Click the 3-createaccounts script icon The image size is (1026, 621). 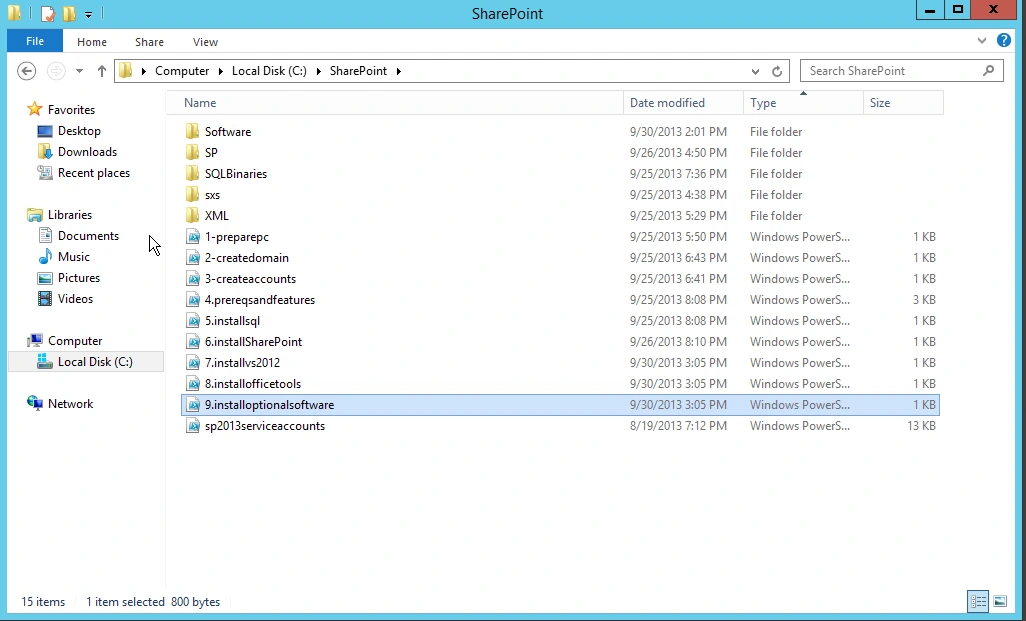pyautogui.click(x=193, y=279)
